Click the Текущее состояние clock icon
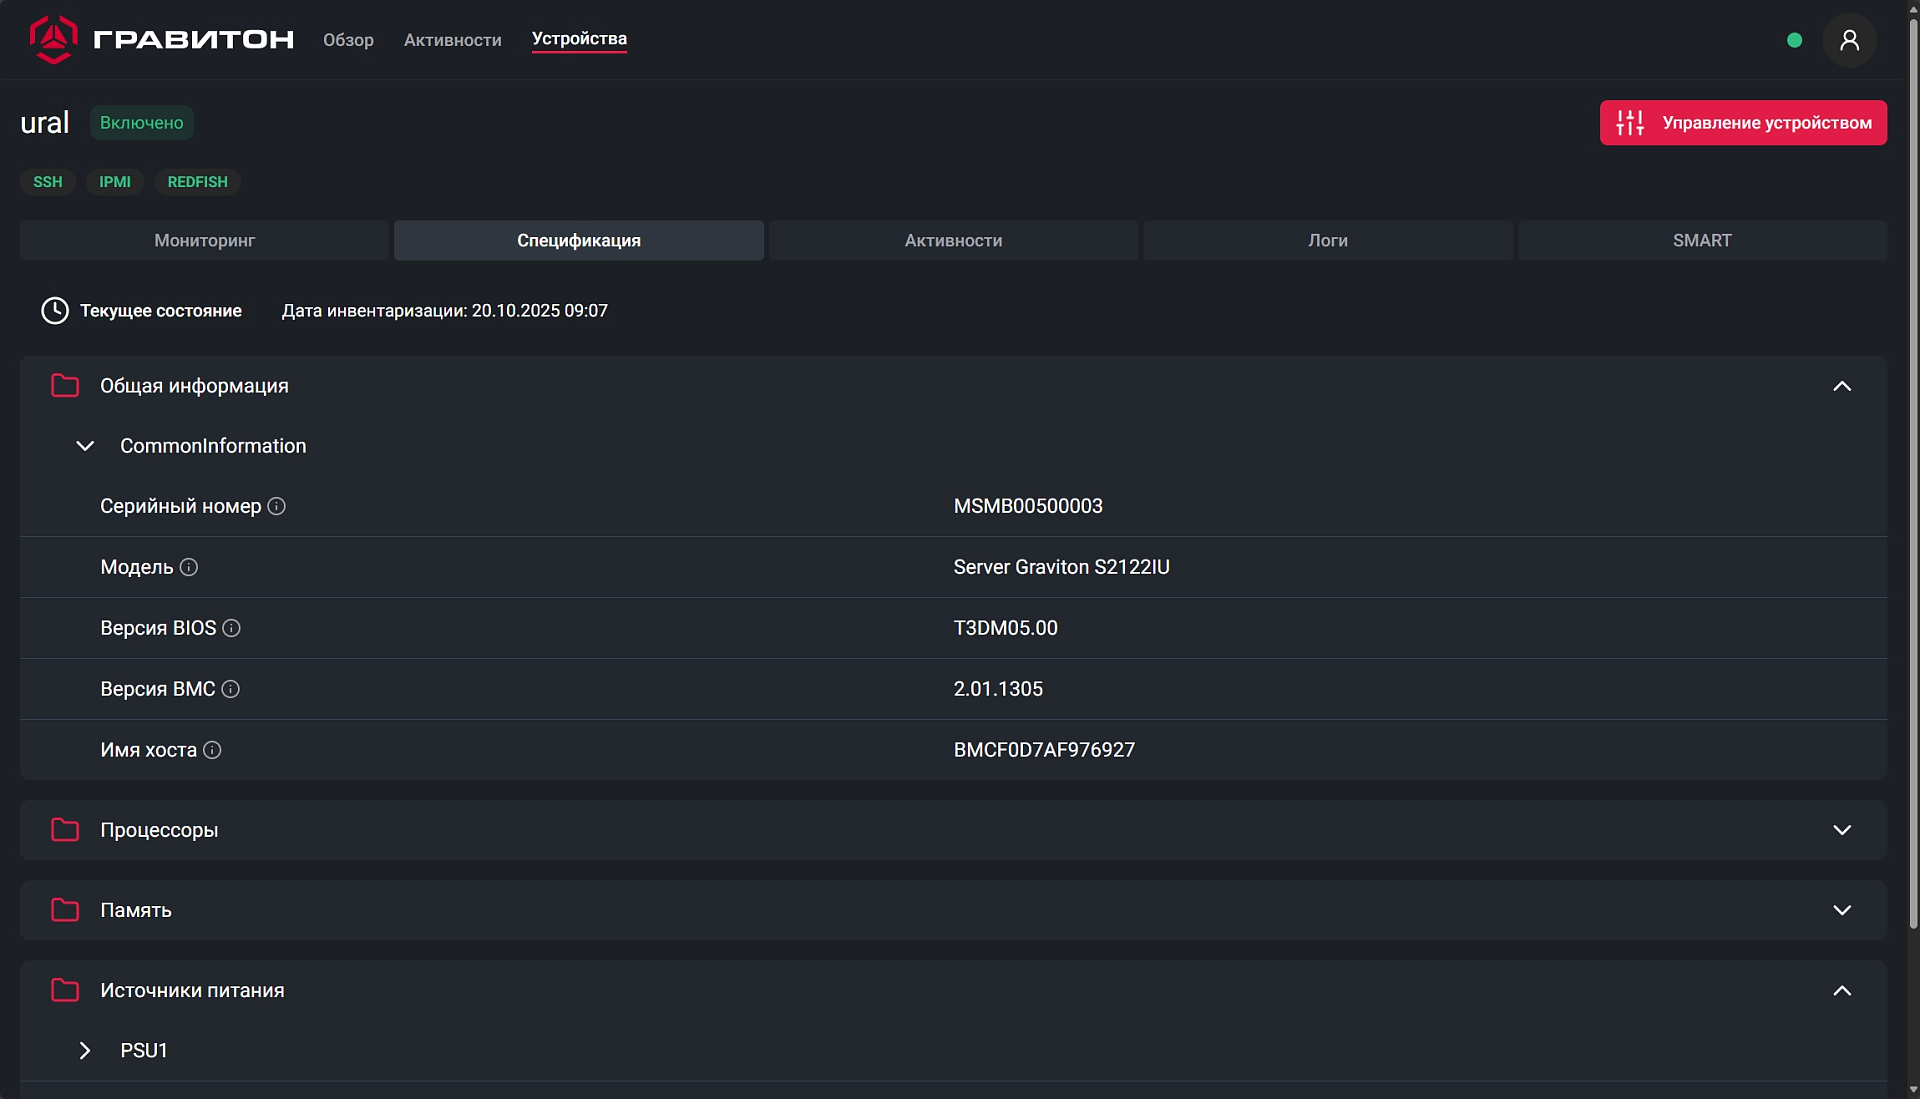The width and height of the screenshot is (1920, 1099). (55, 311)
